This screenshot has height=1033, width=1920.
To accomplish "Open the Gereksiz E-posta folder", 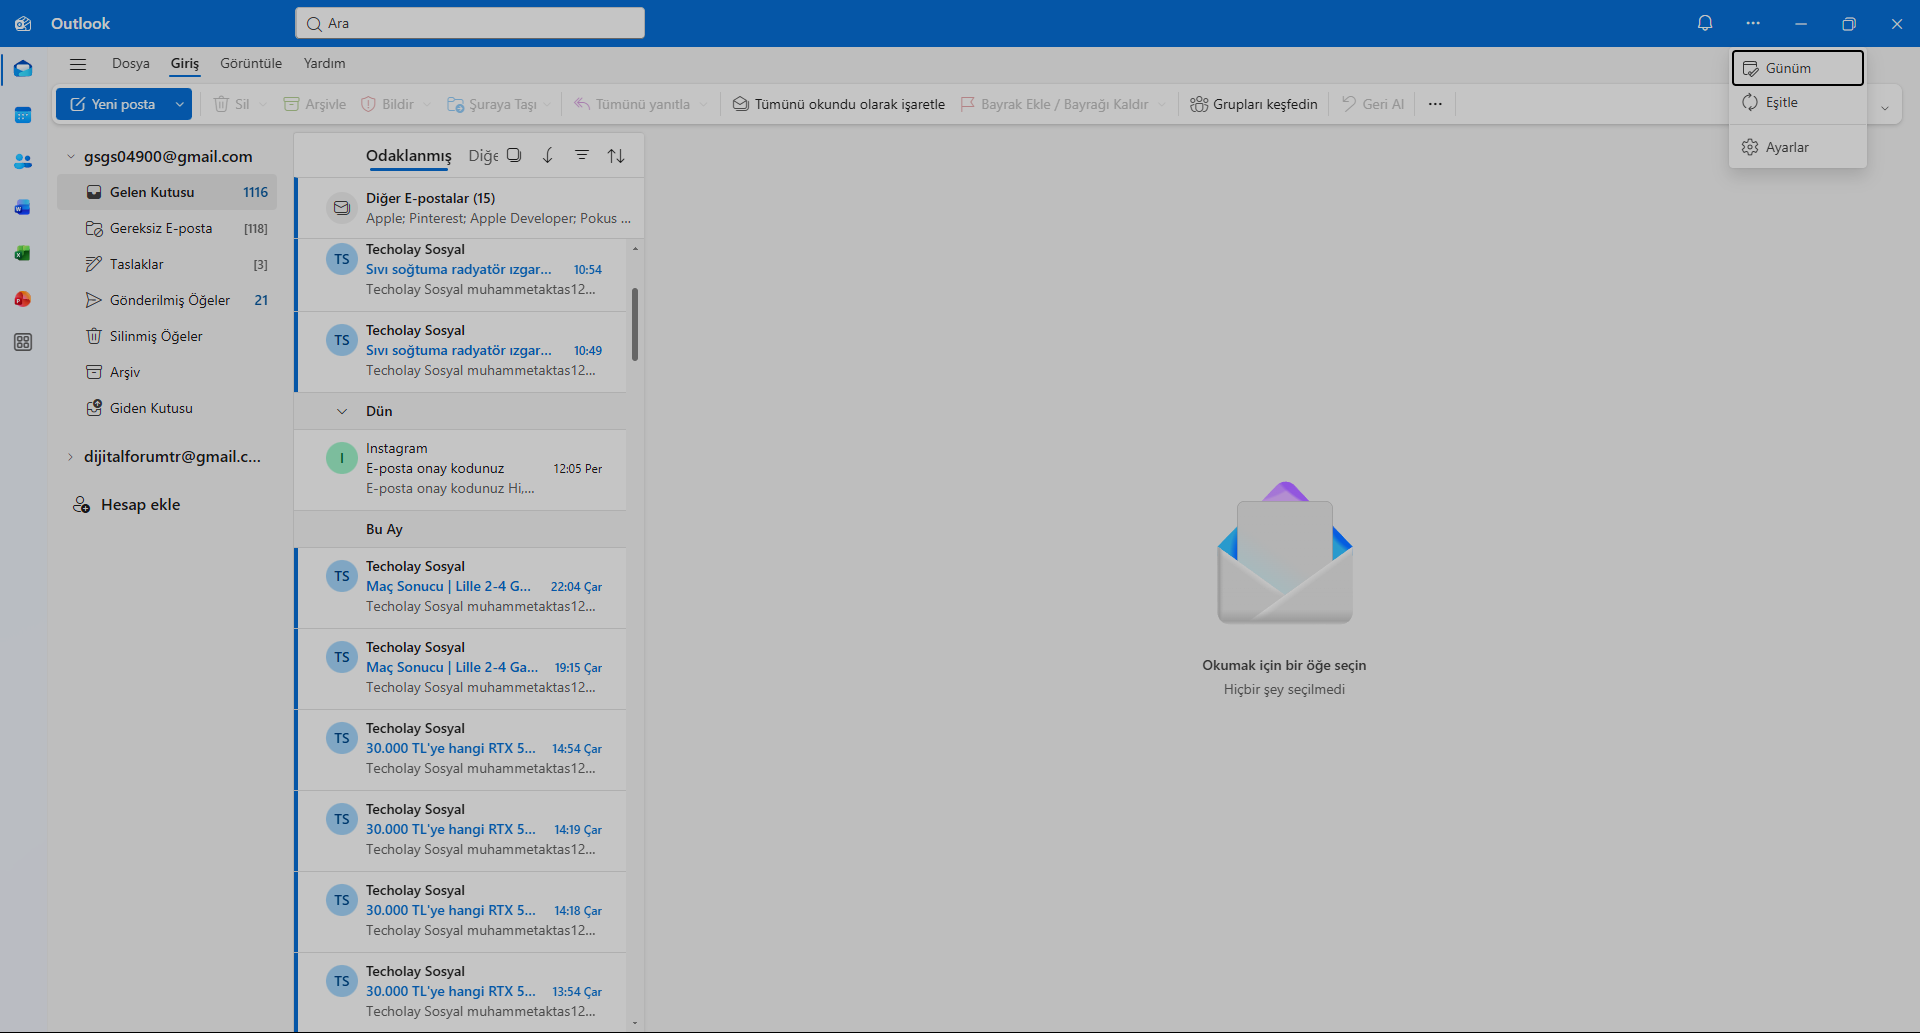I will point(167,228).
